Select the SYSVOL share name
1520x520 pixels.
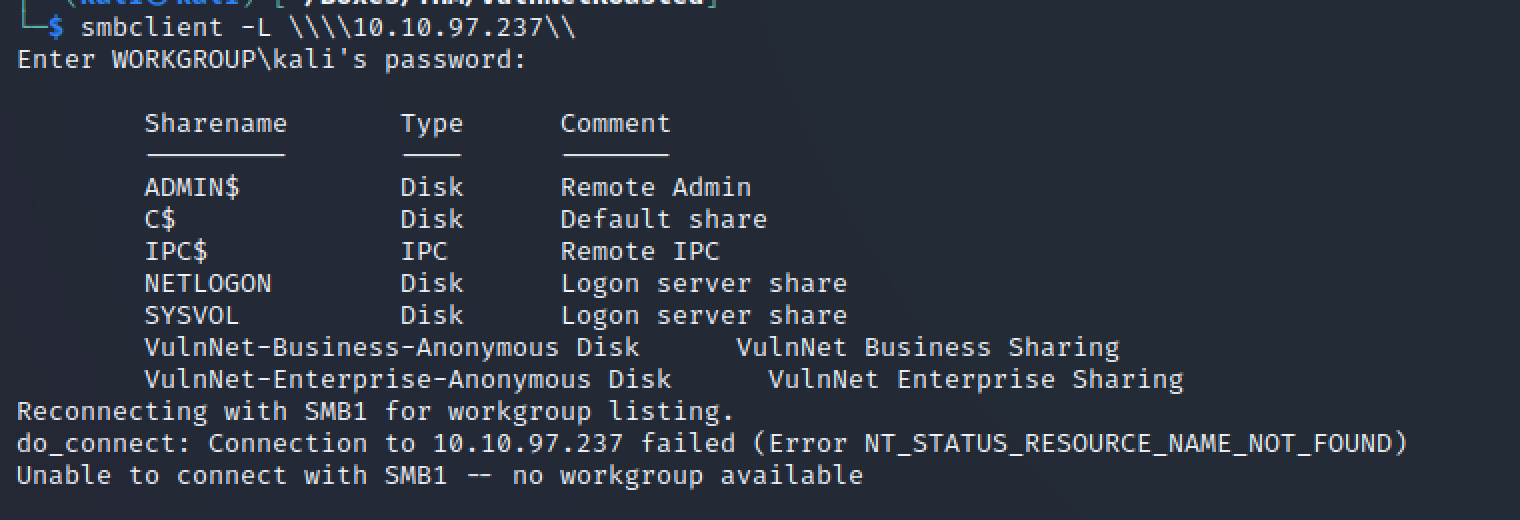coord(192,315)
